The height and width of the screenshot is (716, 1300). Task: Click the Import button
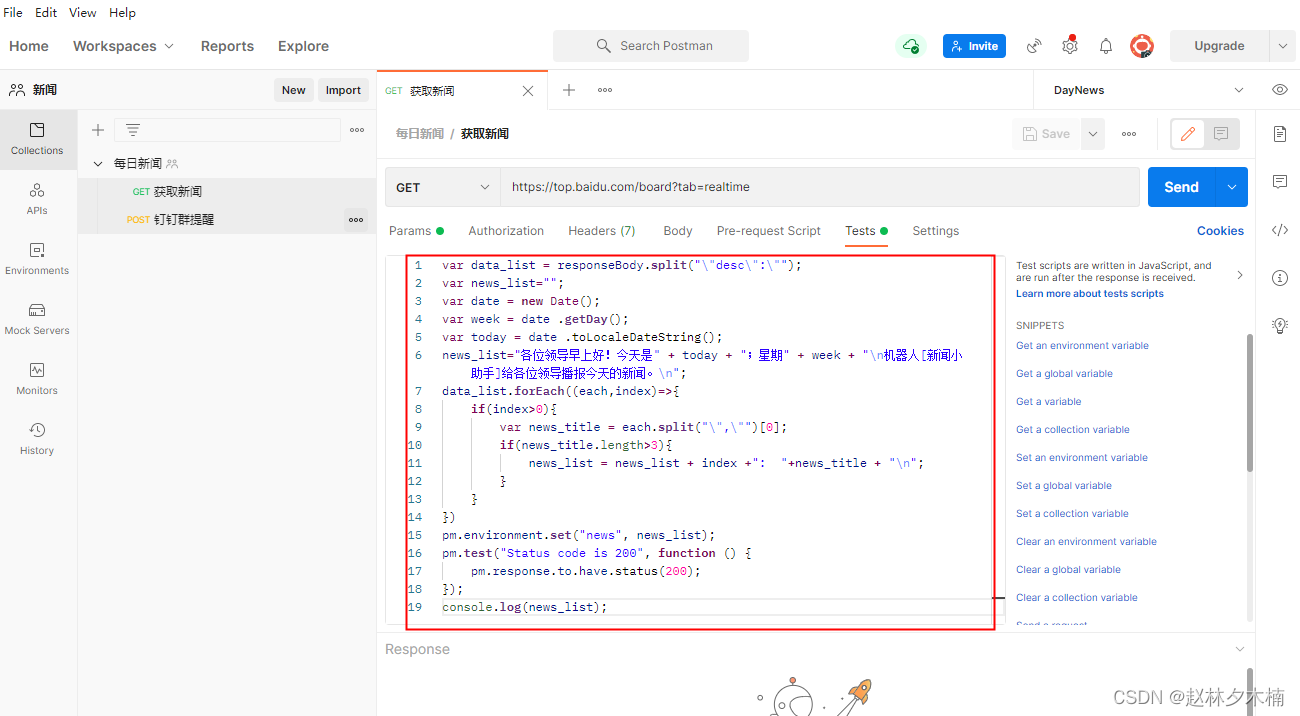[343, 90]
